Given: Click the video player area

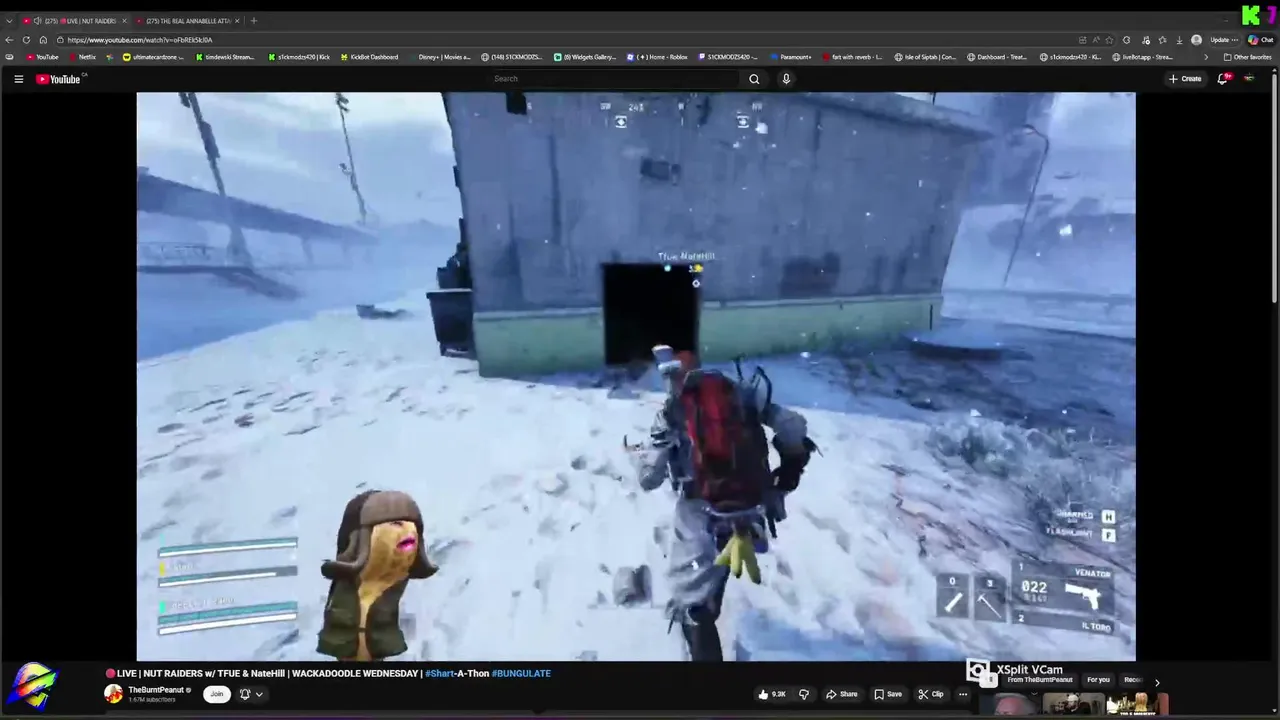Looking at the screenshot, I should (636, 376).
